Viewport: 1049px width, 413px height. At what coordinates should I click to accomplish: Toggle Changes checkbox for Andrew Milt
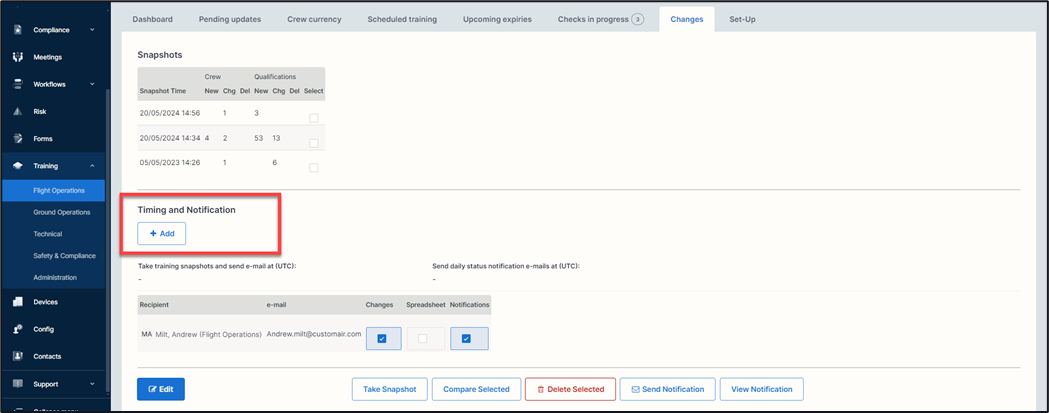[382, 339]
